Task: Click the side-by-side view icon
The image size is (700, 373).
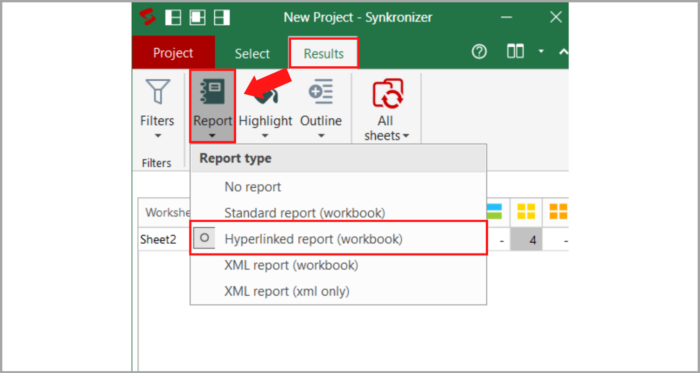Action: 516,52
